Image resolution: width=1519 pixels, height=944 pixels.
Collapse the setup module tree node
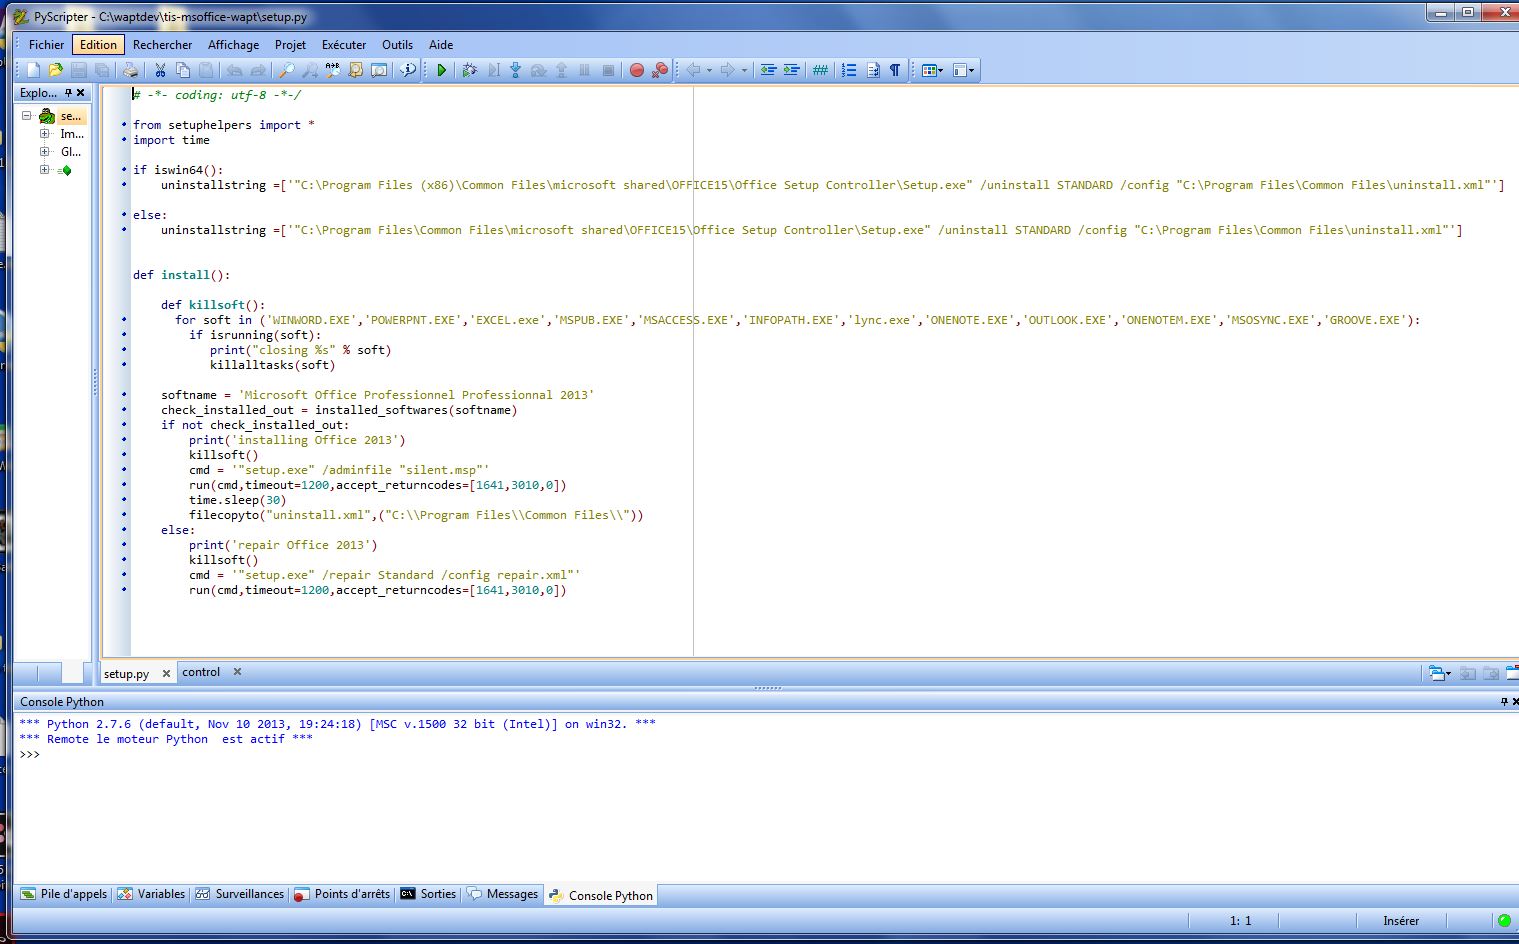(x=27, y=116)
